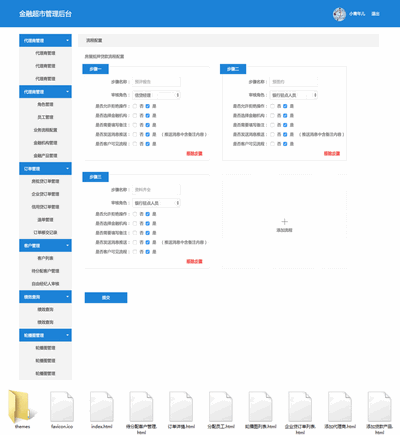This screenshot has width=400, height=435.
Task: Collapse the 订单管理 sidebar section
Action: [45, 169]
